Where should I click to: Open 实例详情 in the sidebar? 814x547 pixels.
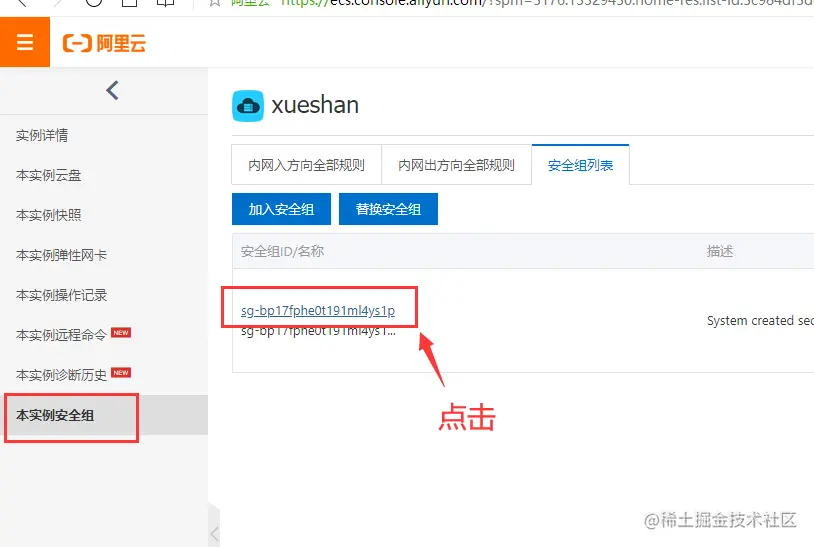42,135
